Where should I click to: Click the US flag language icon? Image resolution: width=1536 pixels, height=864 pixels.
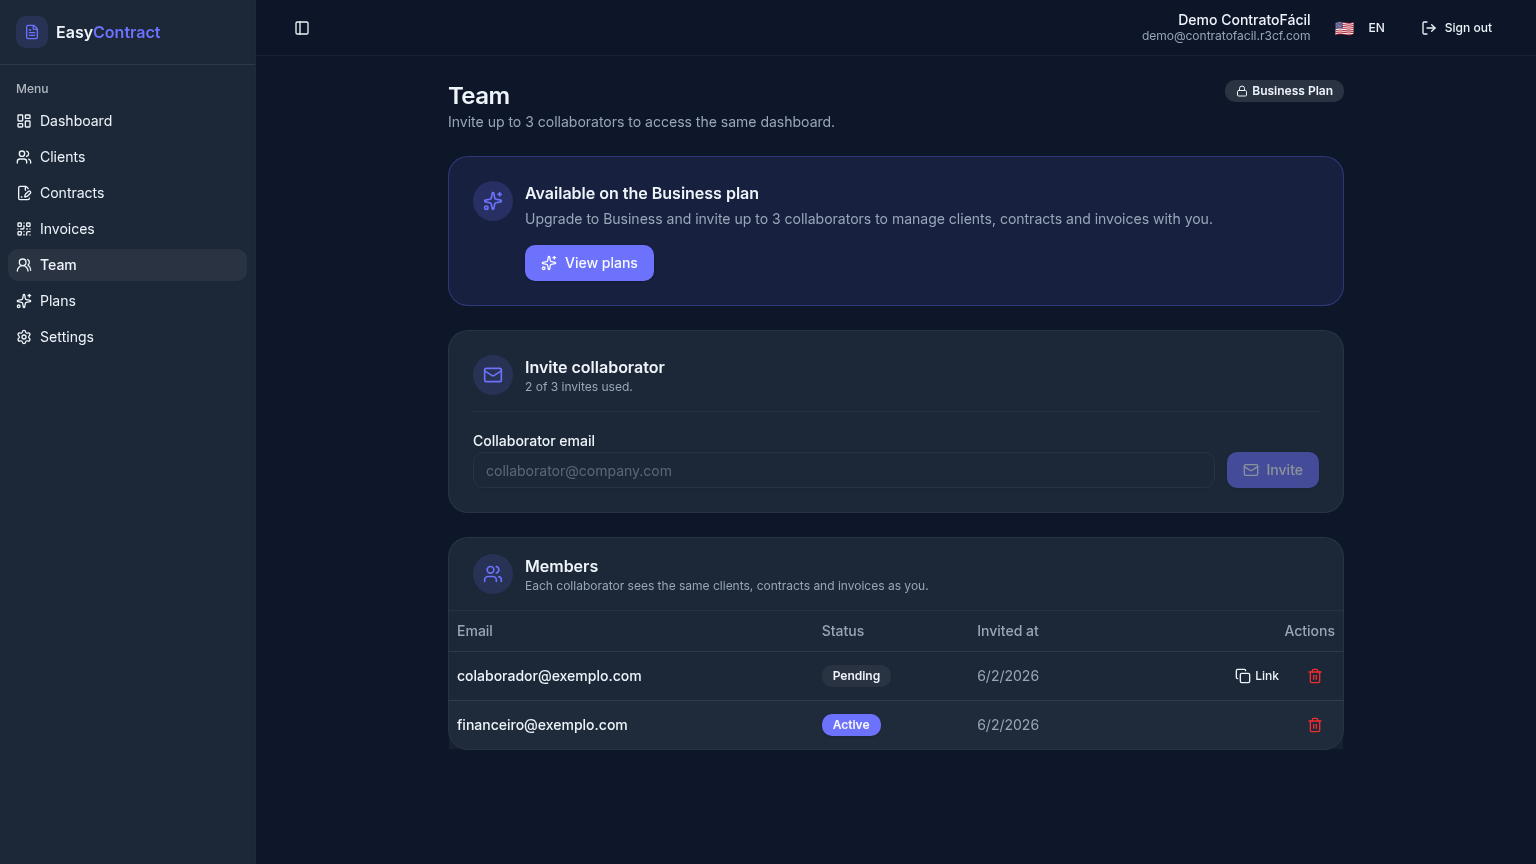coord(1344,28)
